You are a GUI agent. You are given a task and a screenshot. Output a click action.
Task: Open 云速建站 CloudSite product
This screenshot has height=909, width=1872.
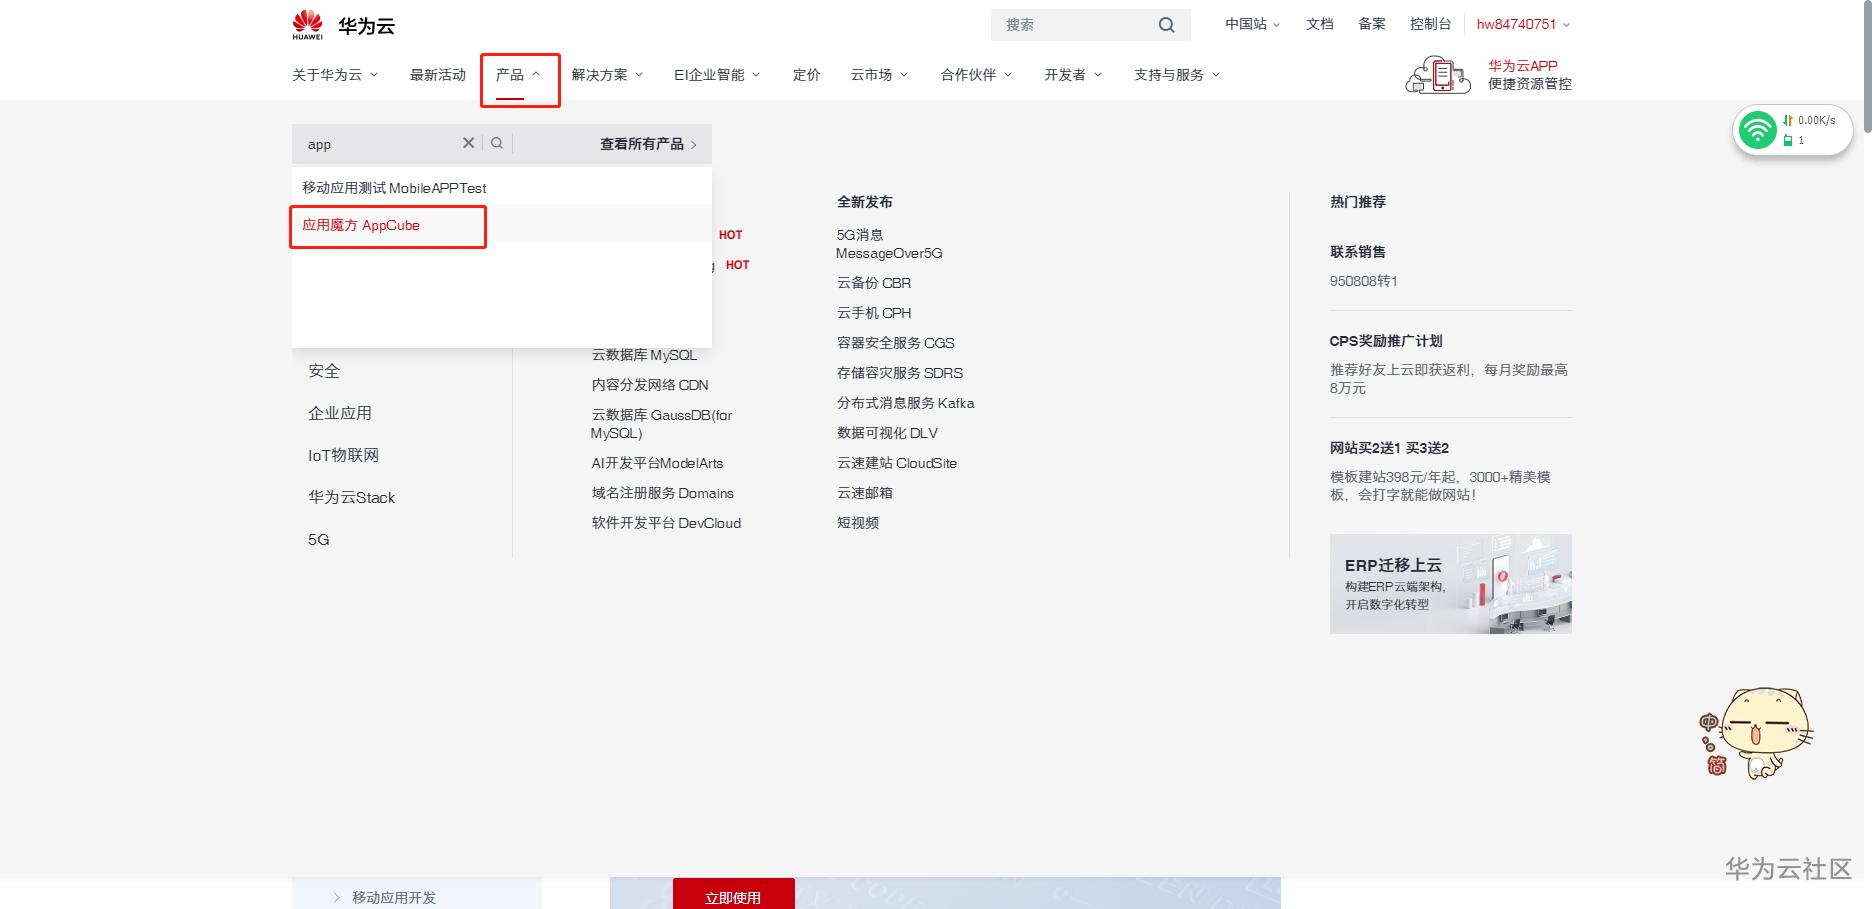pos(897,463)
